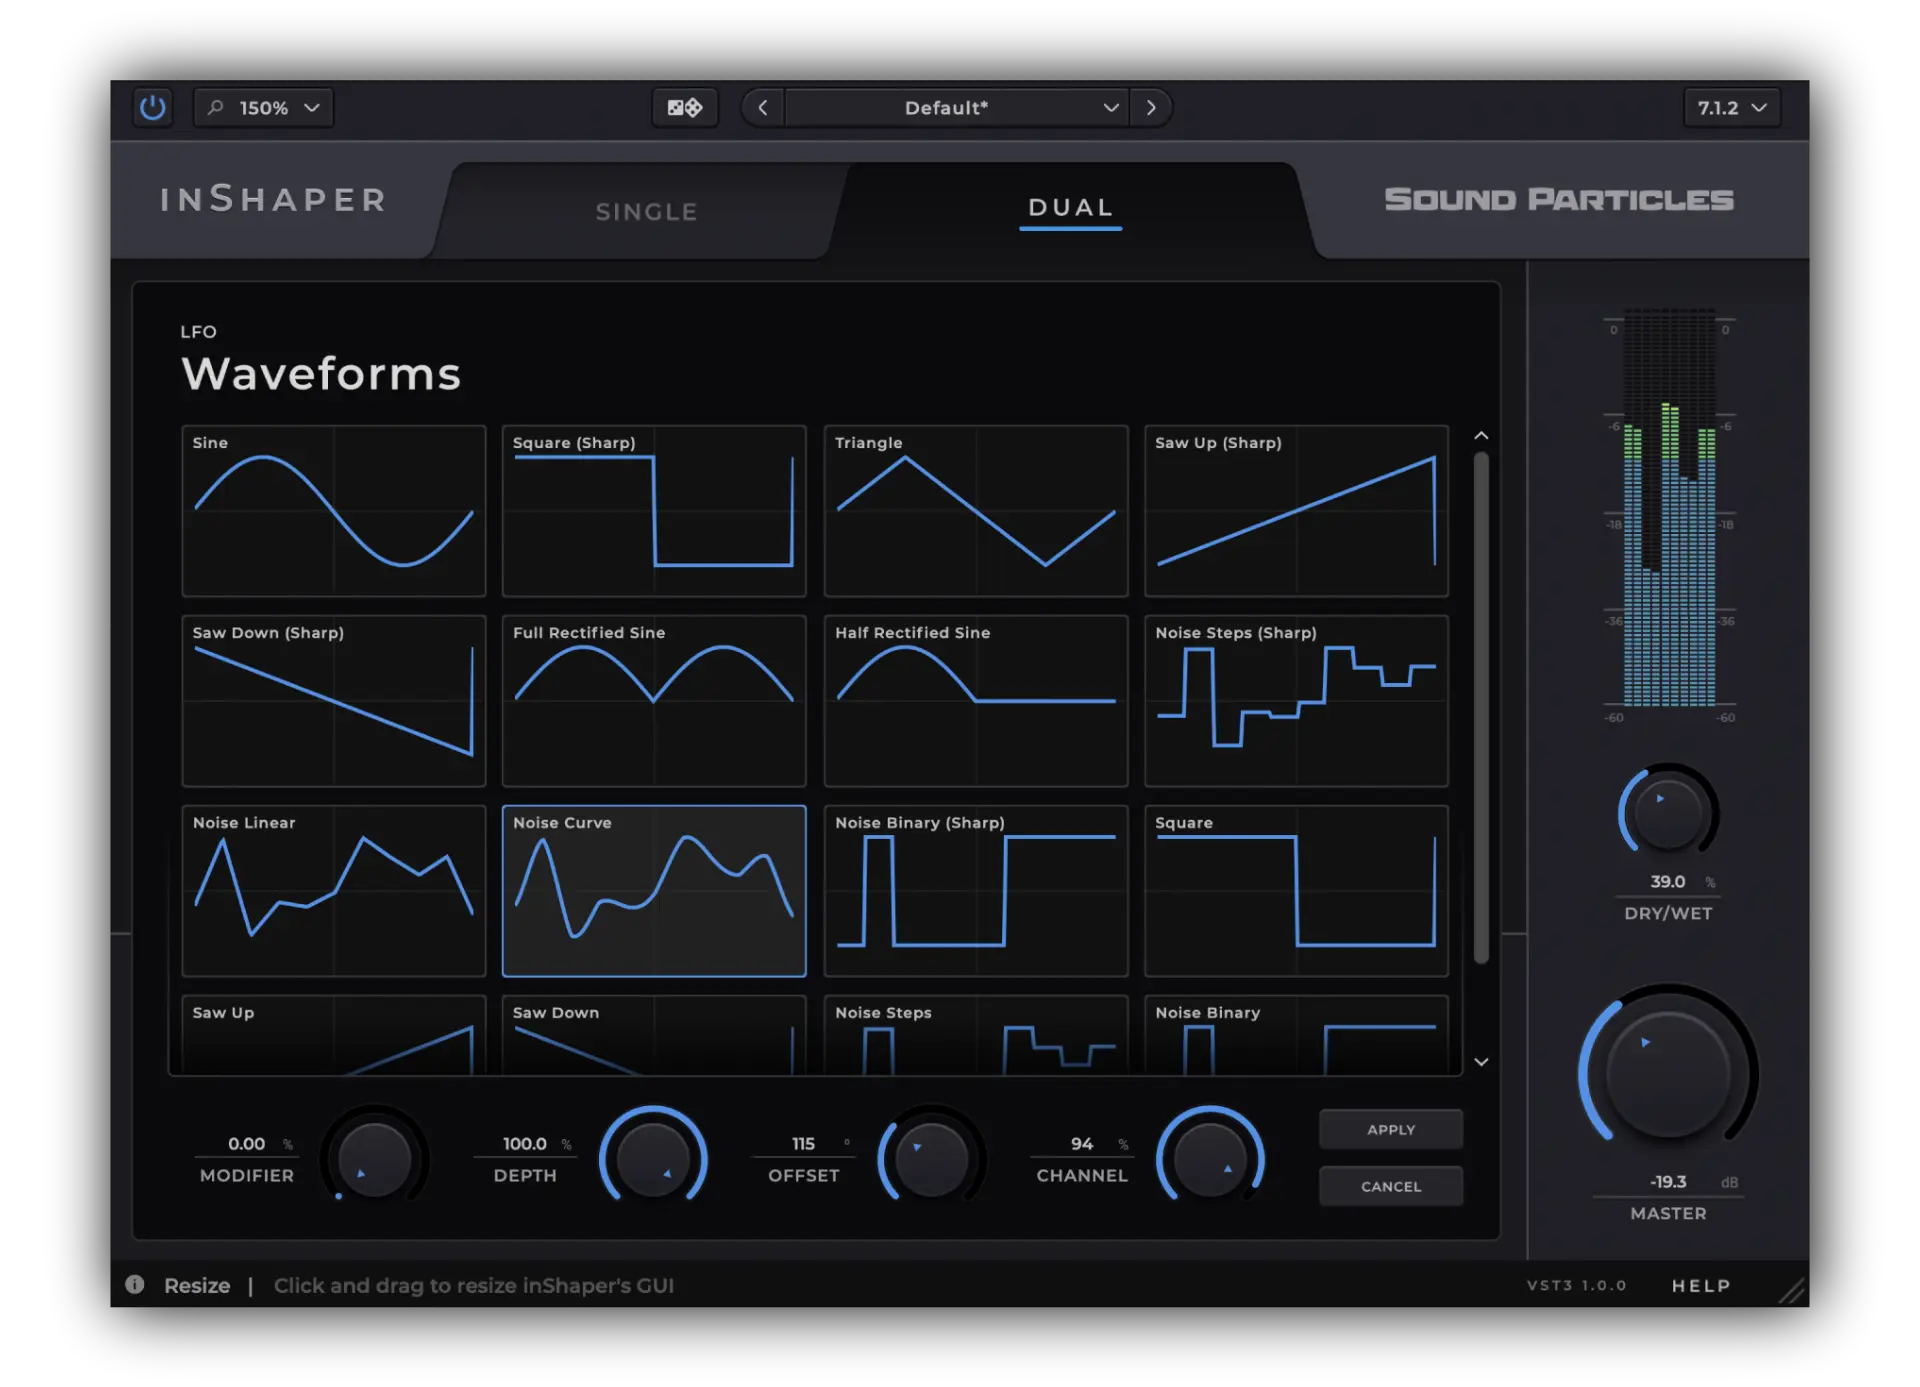
Task: Click the randomize dice icon
Action: tap(685, 107)
